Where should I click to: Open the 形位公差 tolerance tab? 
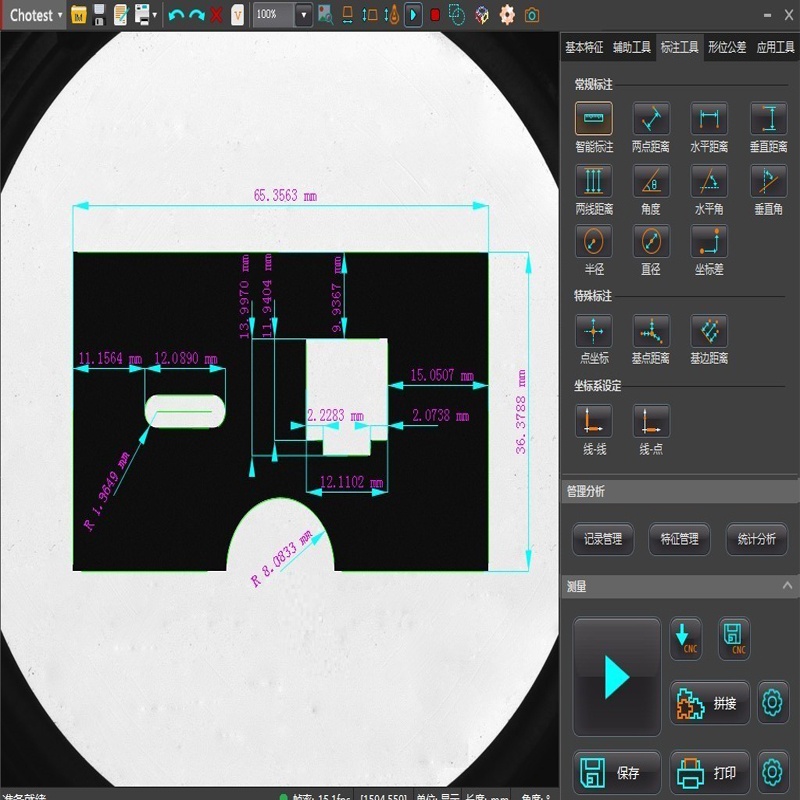[727, 47]
